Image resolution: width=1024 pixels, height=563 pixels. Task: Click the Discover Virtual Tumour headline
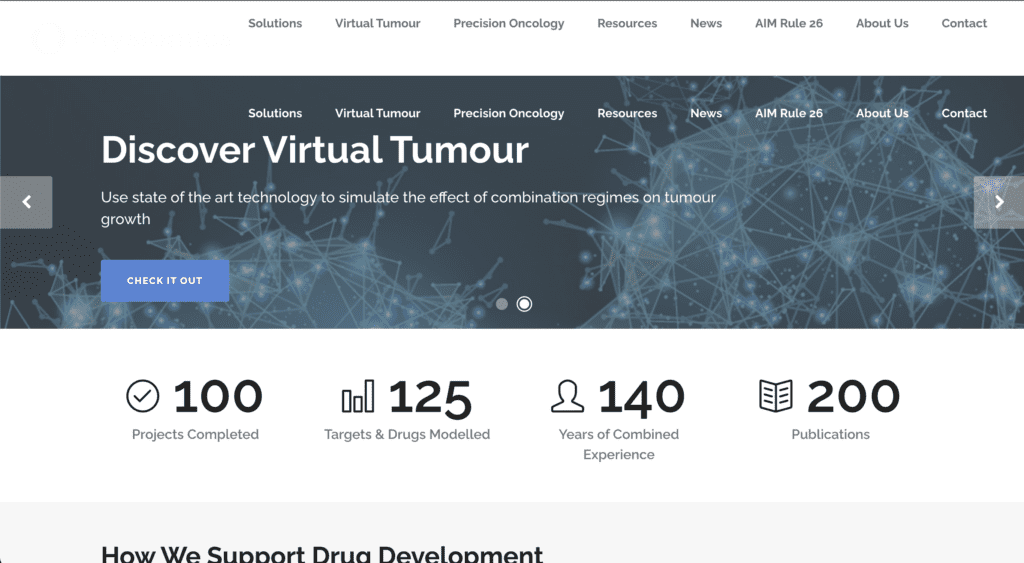[x=315, y=150]
